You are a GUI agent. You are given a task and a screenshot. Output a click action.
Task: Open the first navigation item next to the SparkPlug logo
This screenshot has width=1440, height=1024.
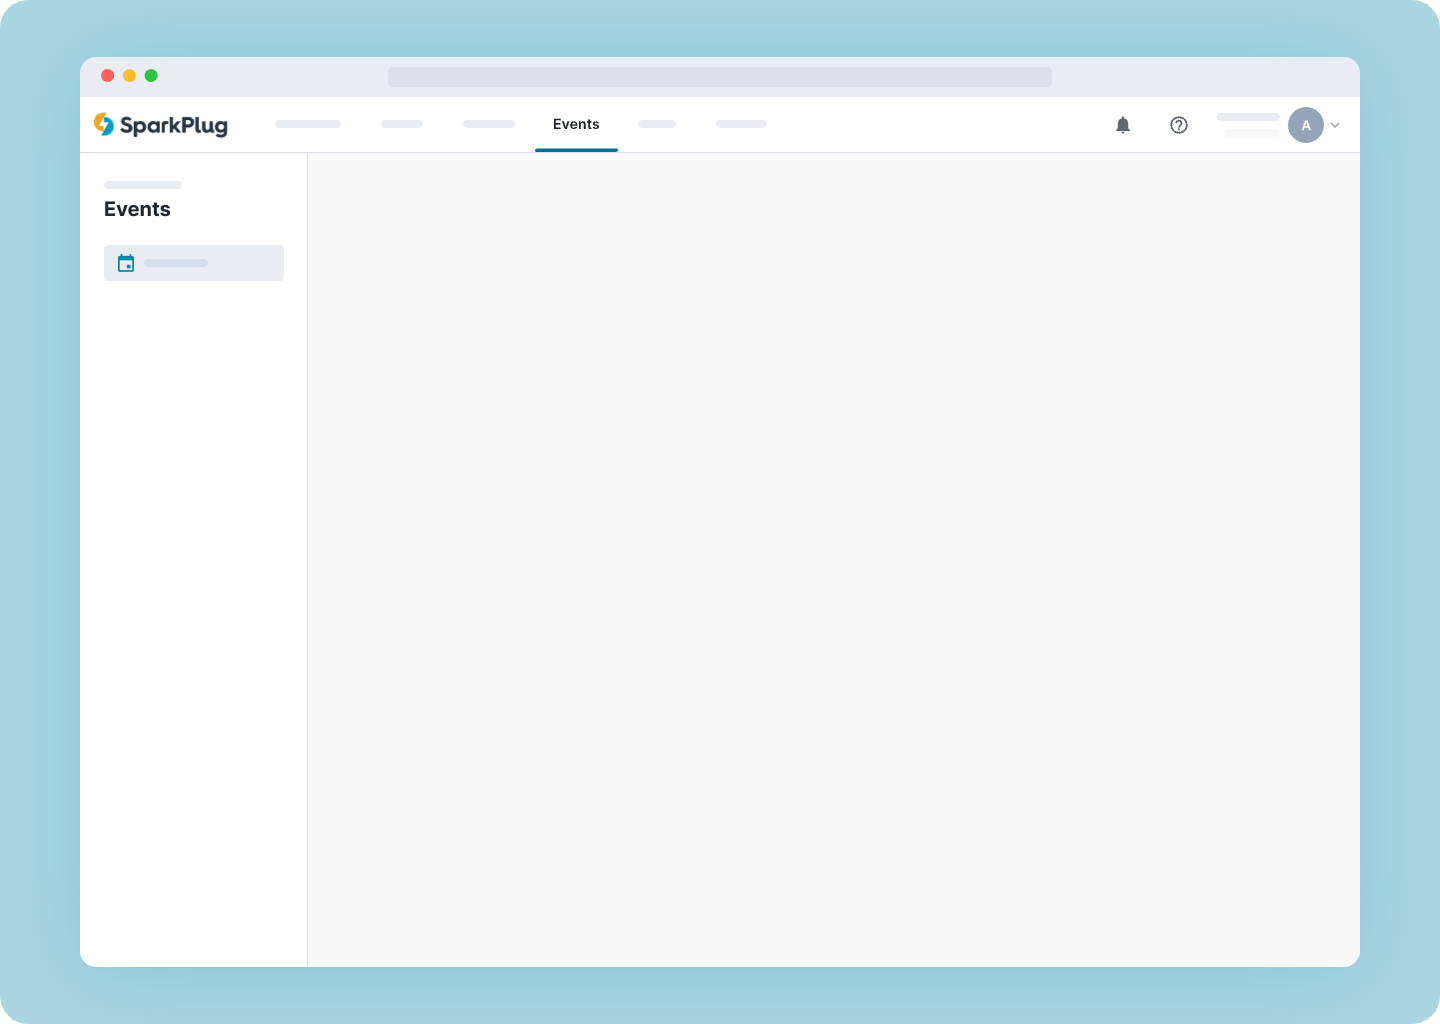[308, 124]
